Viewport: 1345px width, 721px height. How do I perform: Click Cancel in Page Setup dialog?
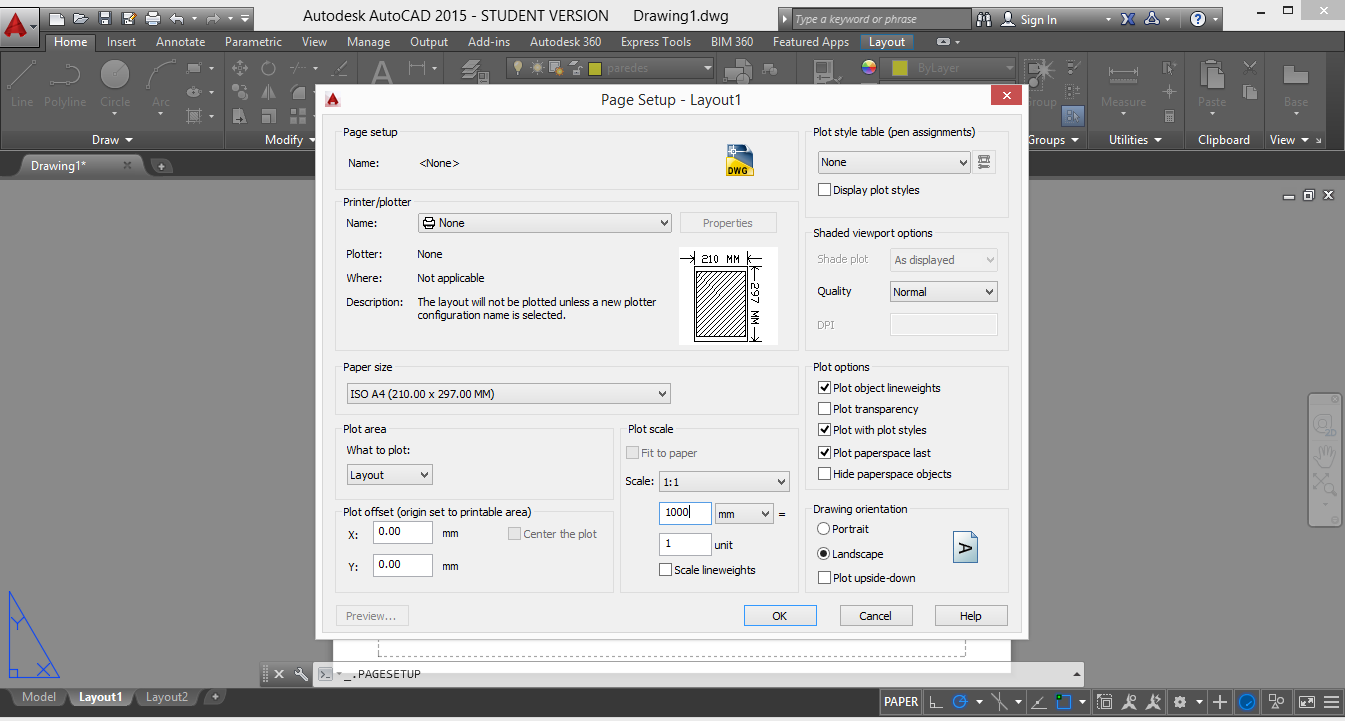pos(876,616)
